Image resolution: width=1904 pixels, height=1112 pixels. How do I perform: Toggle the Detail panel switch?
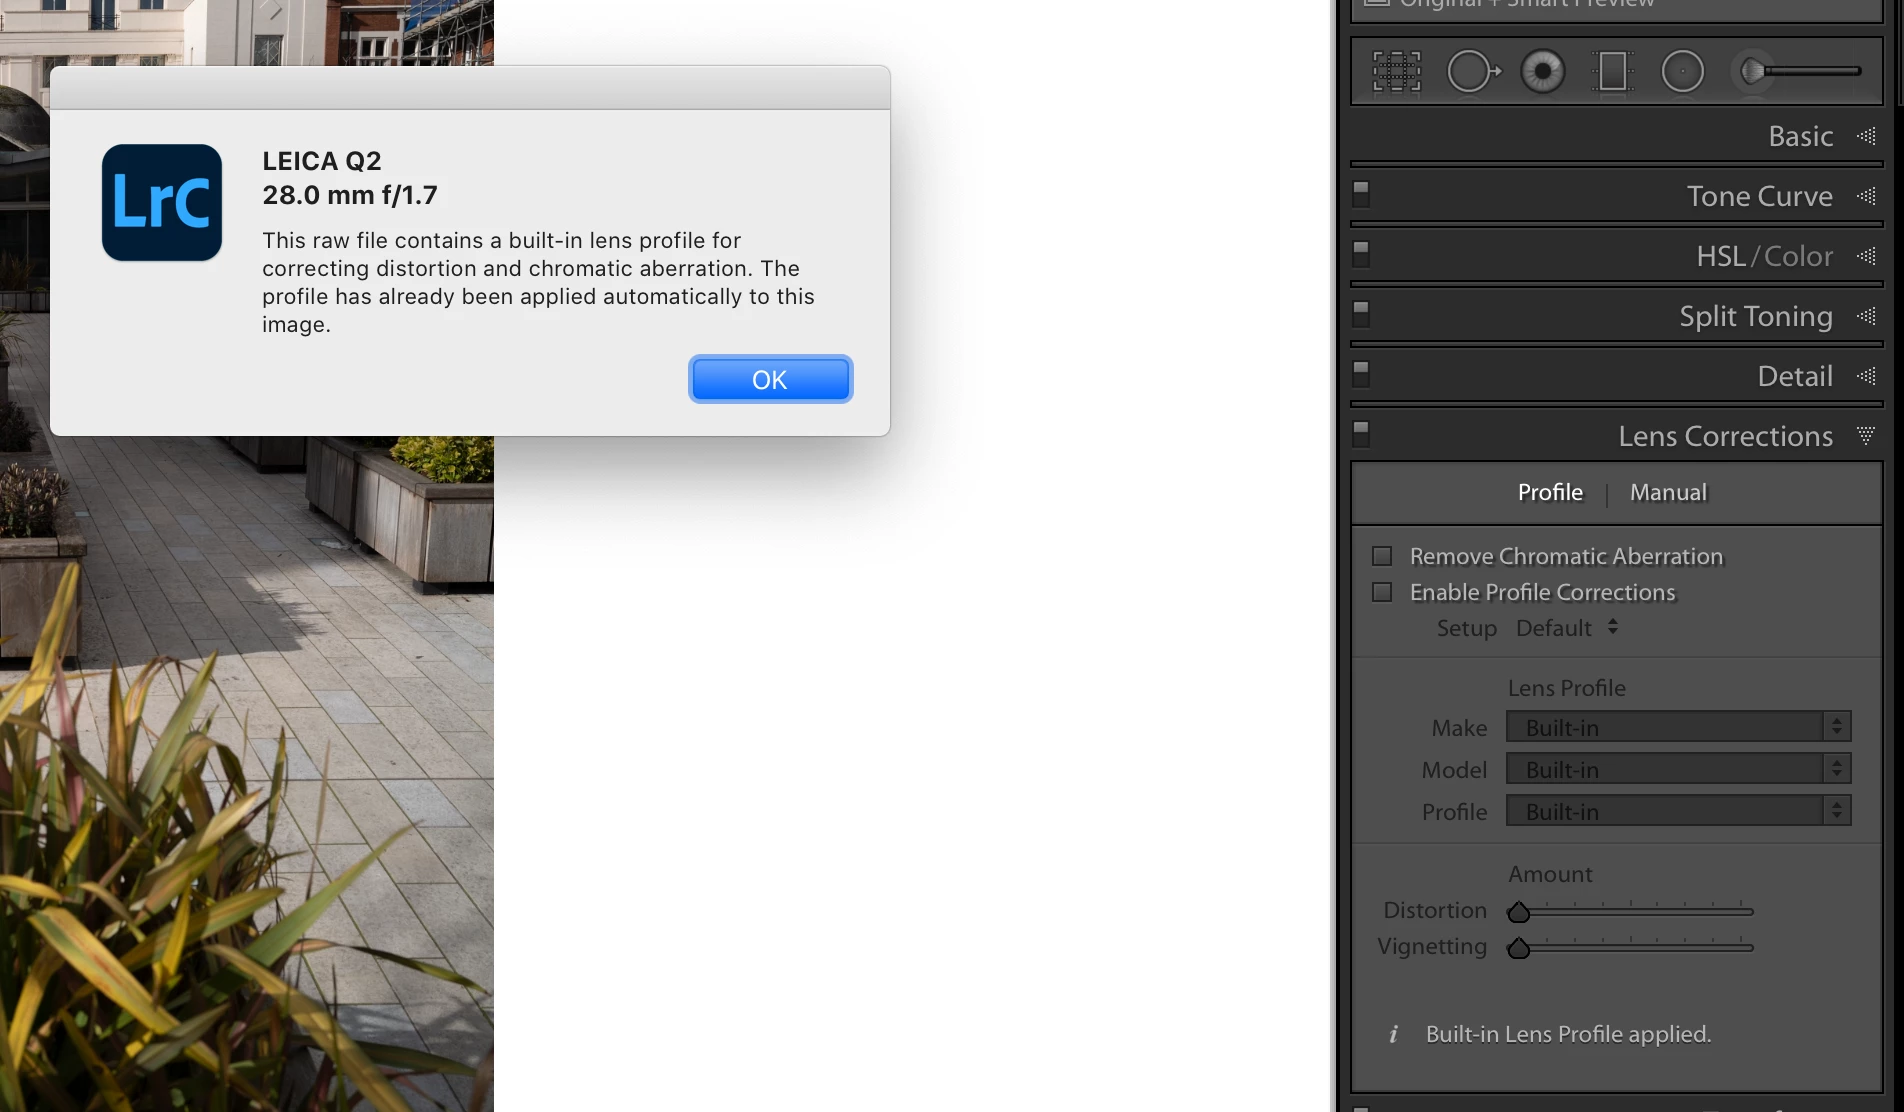(1361, 373)
